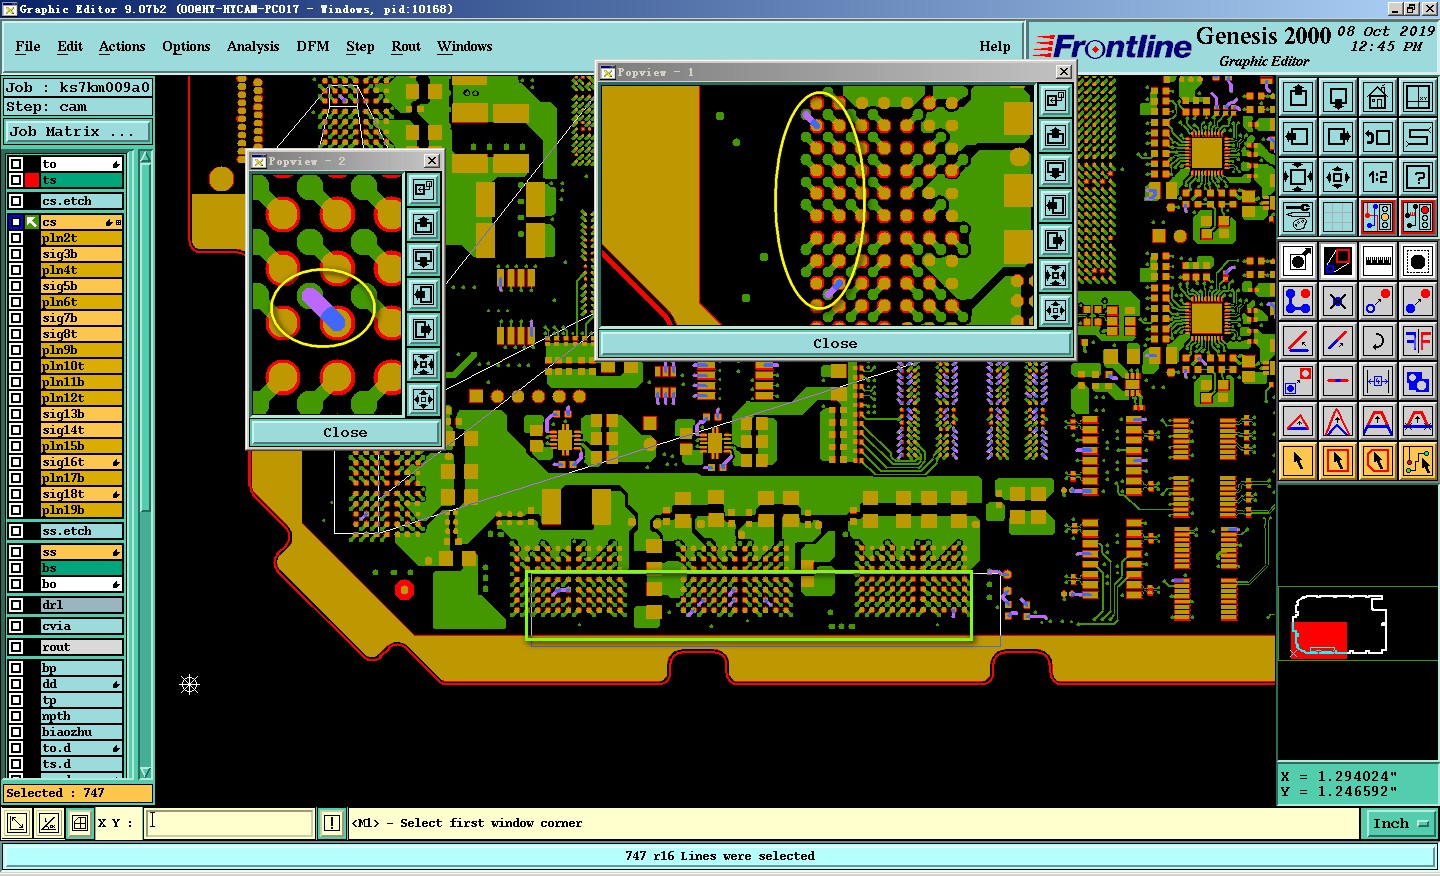Click the red-bordered square snap icon

click(1298, 381)
